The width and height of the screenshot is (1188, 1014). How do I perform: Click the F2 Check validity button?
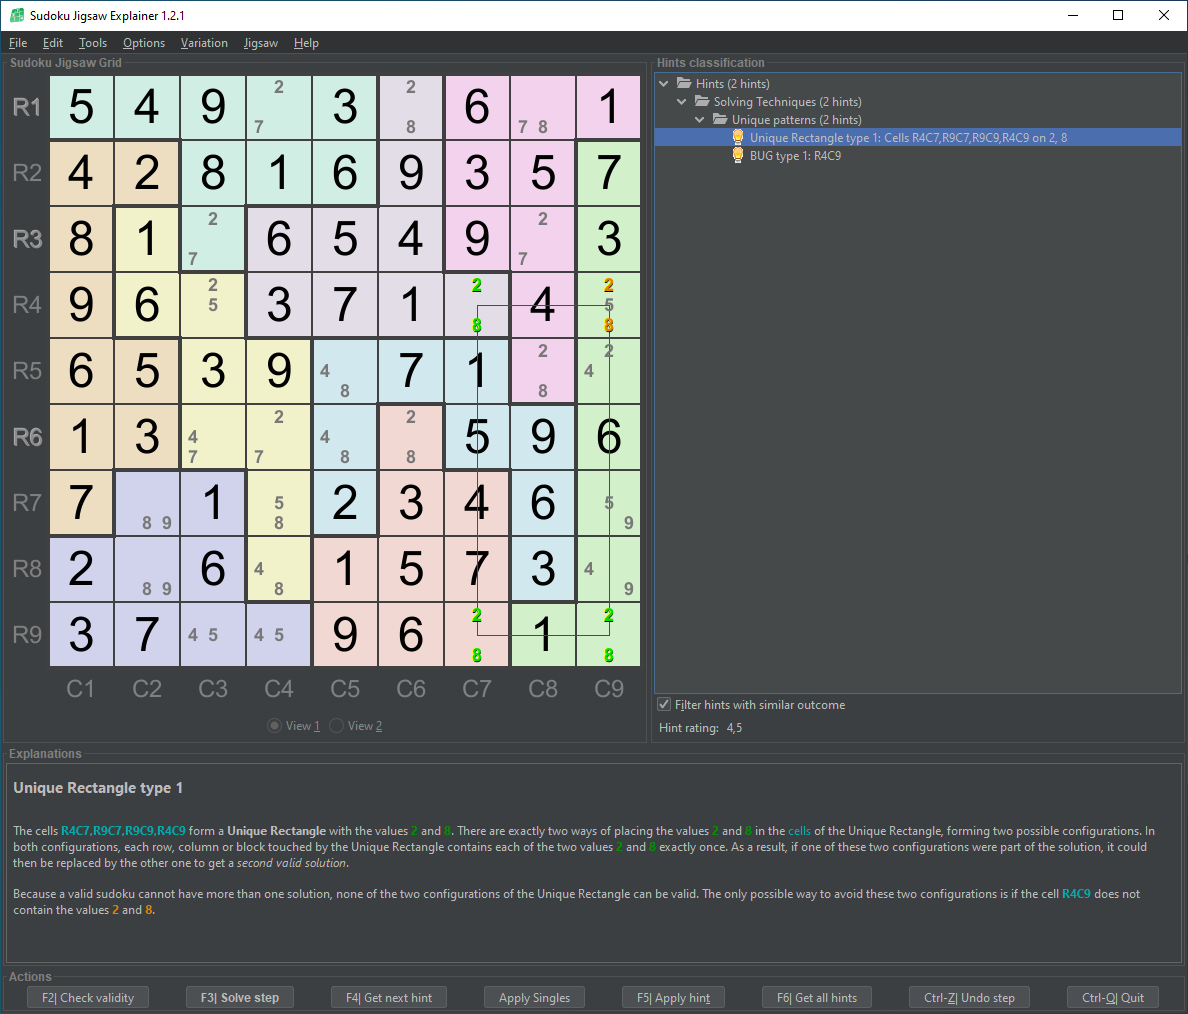[x=88, y=997]
